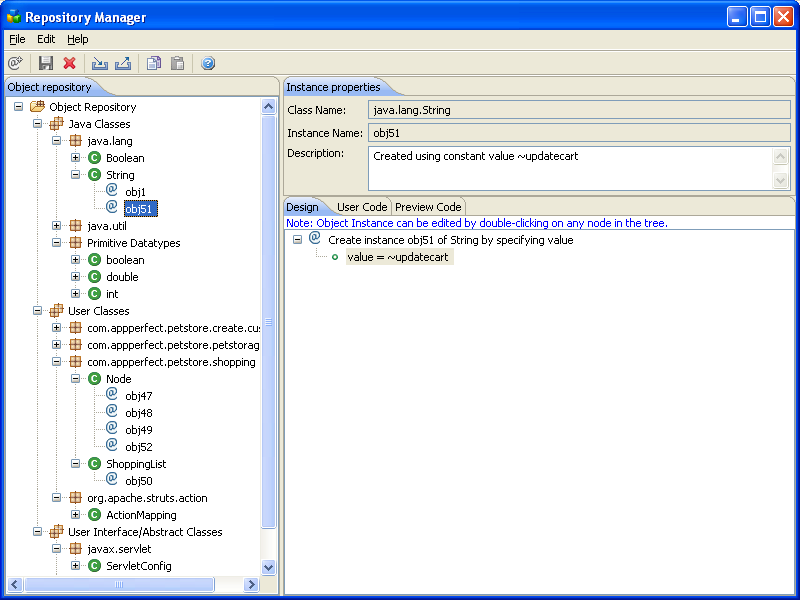Click the @ instance icon beside obj47
The height and width of the screenshot is (600, 800).
pyautogui.click(x=112, y=394)
